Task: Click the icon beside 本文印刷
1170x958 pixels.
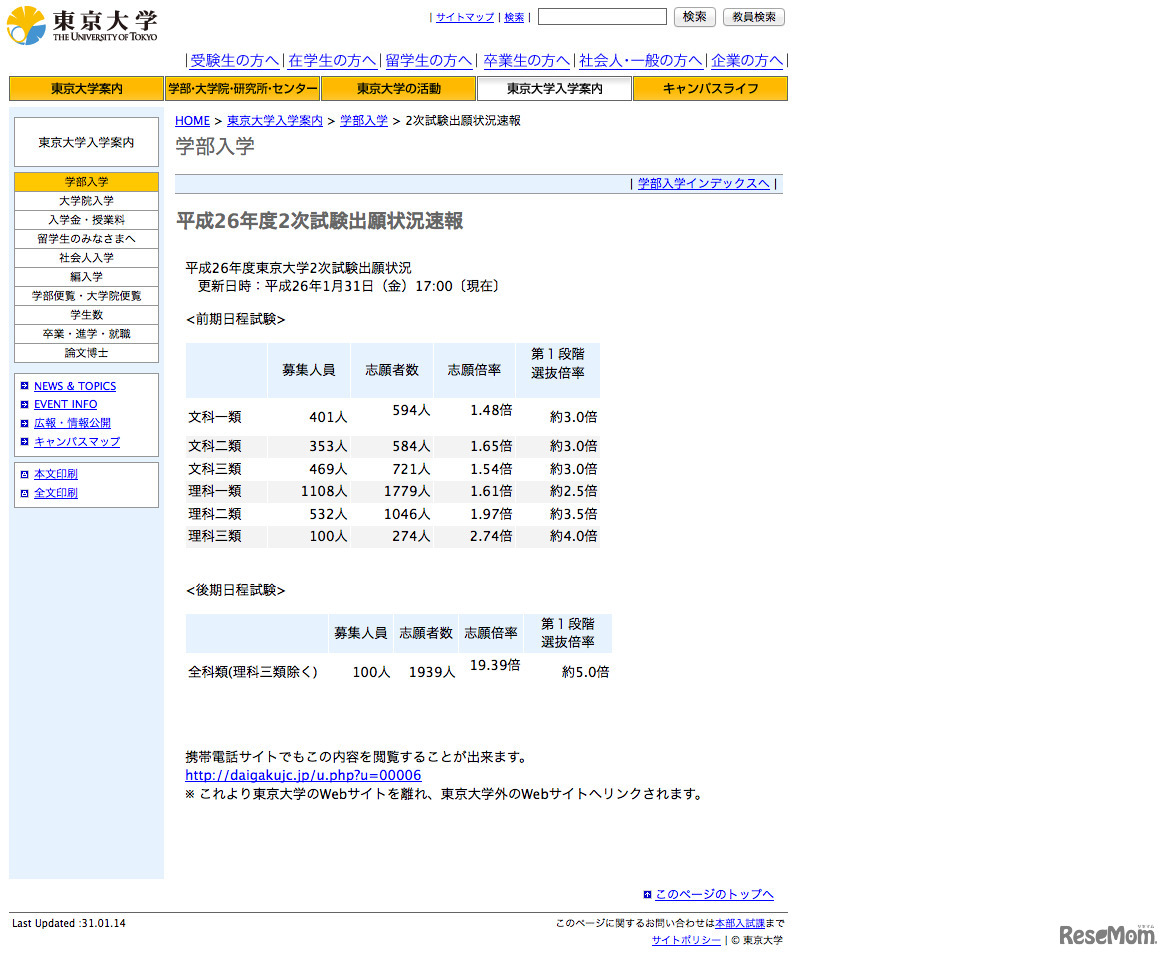Action: tap(25, 474)
